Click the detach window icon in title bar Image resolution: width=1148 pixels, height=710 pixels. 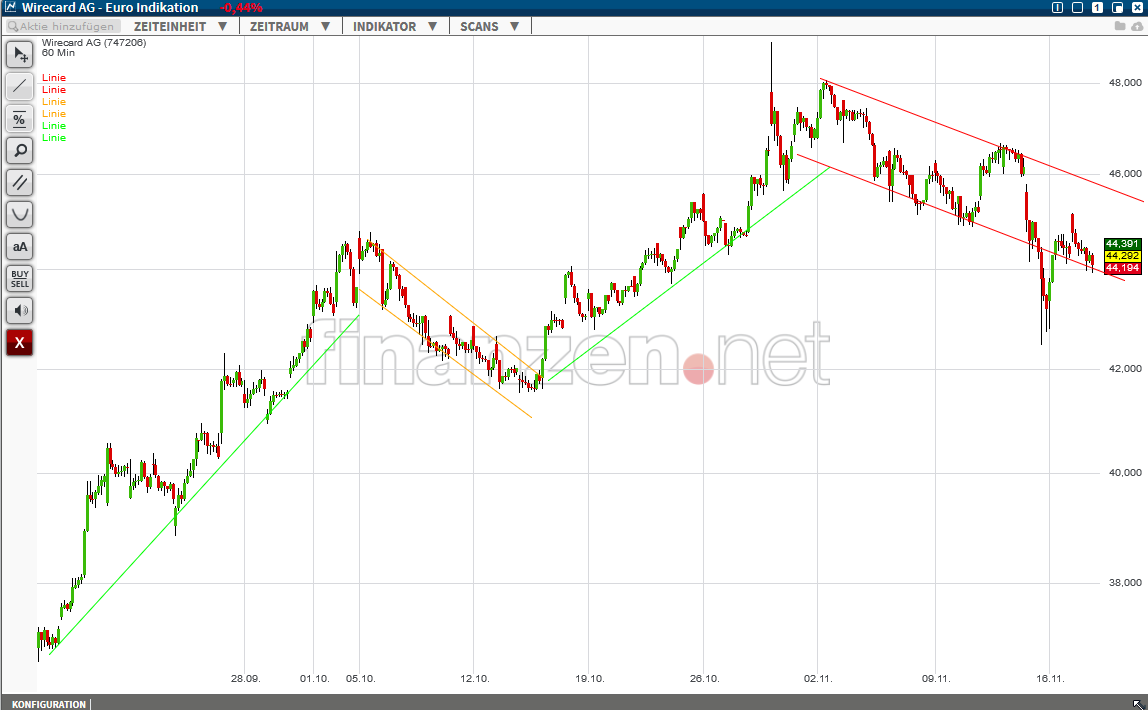[1117, 7]
